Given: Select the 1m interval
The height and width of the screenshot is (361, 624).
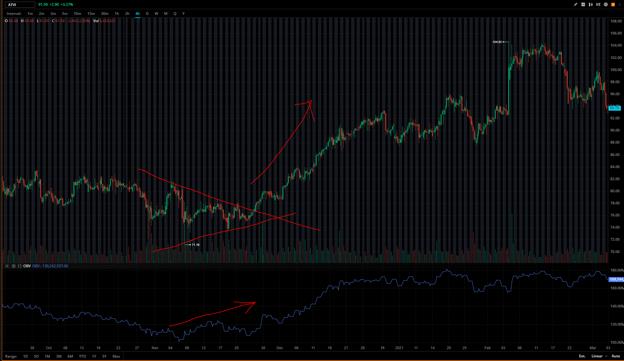Looking at the screenshot, I should coord(30,14).
